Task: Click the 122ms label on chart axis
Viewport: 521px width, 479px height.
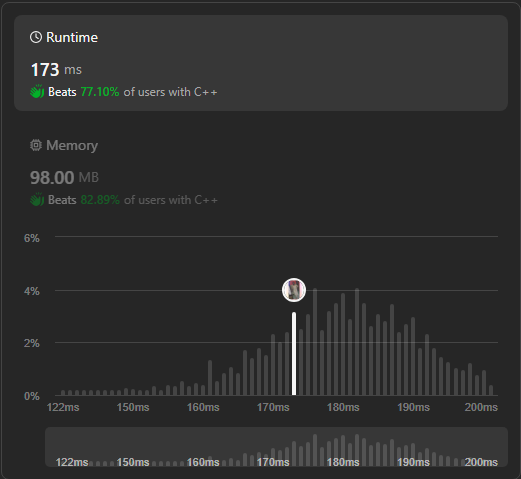Action: pos(63,407)
